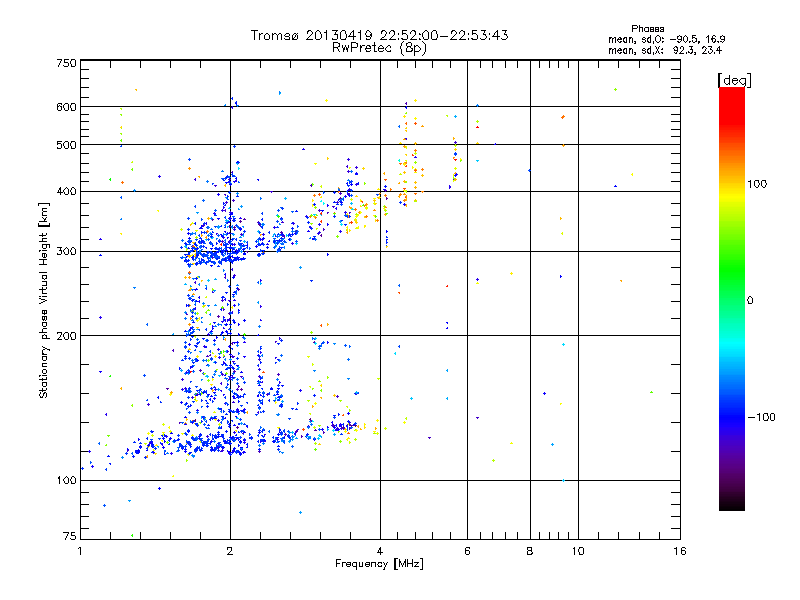
Task: Click the 16 tick label on the frequency axis
Action: [x=680, y=551]
